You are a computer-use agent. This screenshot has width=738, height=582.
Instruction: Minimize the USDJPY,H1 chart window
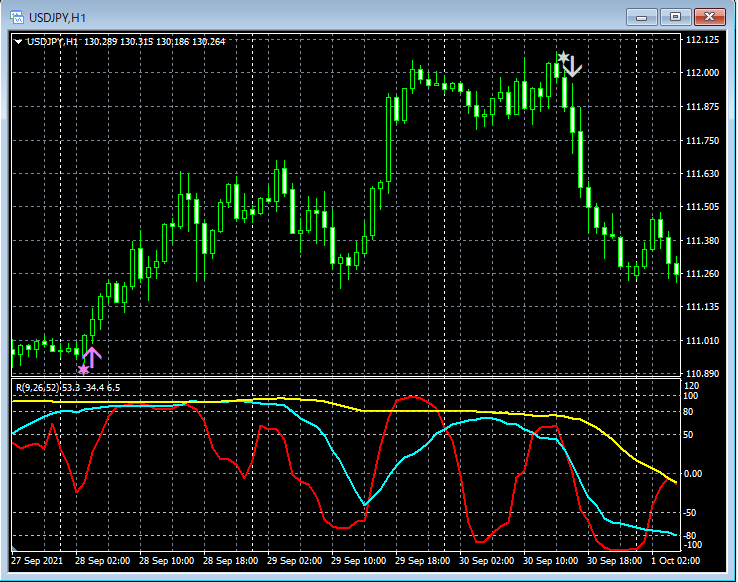[641, 17]
